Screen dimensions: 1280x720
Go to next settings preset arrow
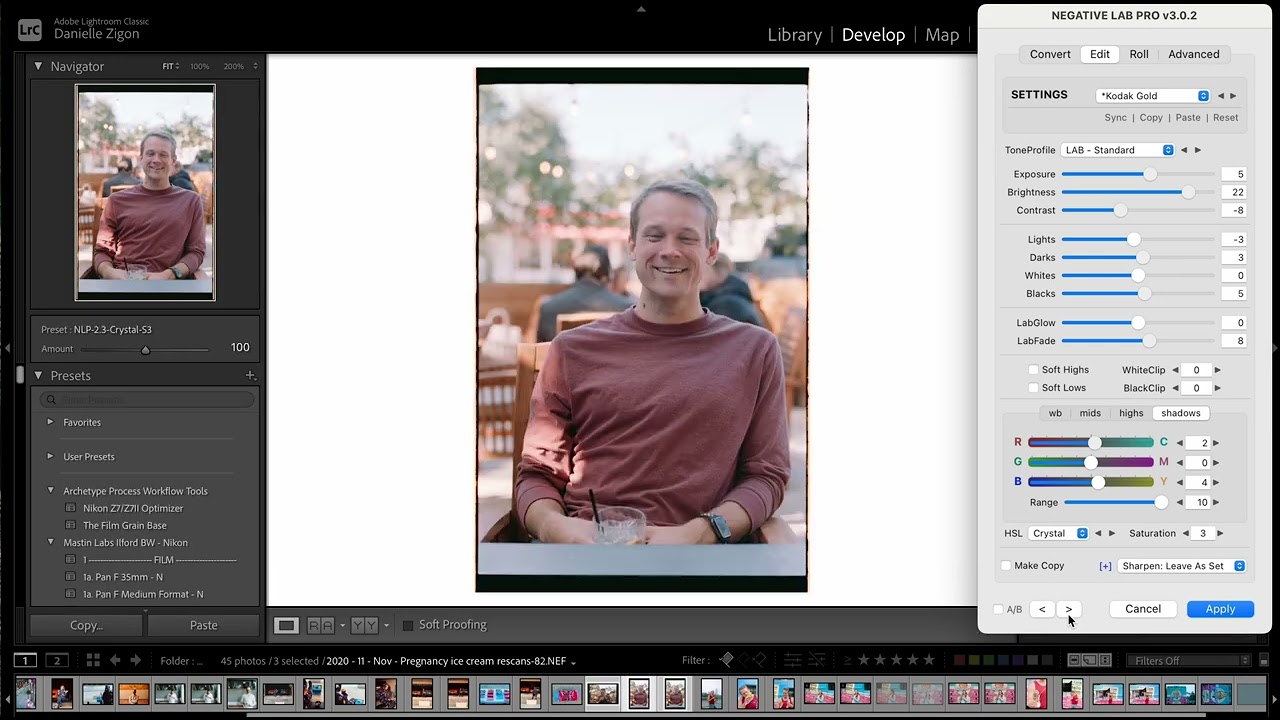pyautogui.click(x=1233, y=96)
